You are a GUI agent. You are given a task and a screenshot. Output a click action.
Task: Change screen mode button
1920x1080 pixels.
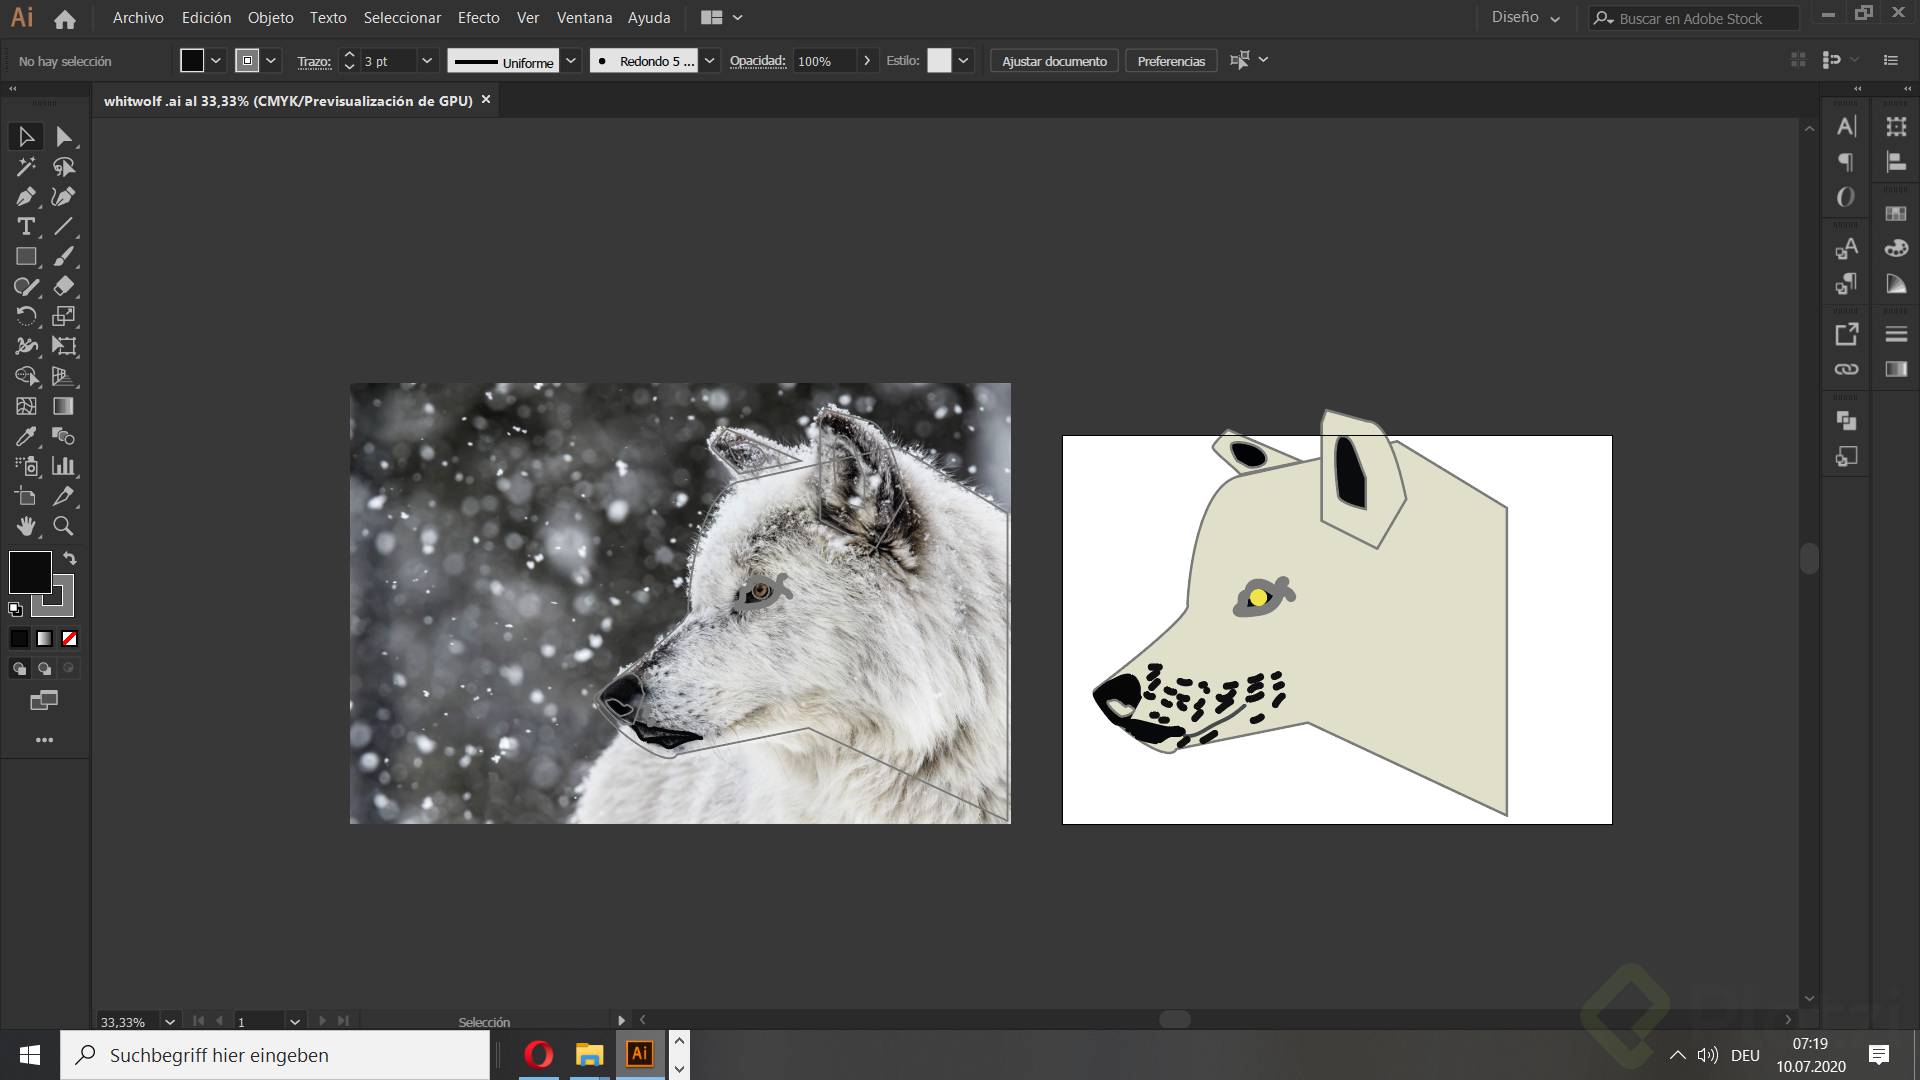pyautogui.click(x=44, y=700)
